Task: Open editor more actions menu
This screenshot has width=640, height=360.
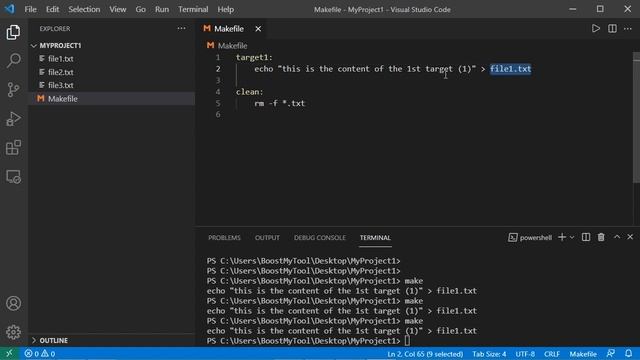Action: coord(628,29)
